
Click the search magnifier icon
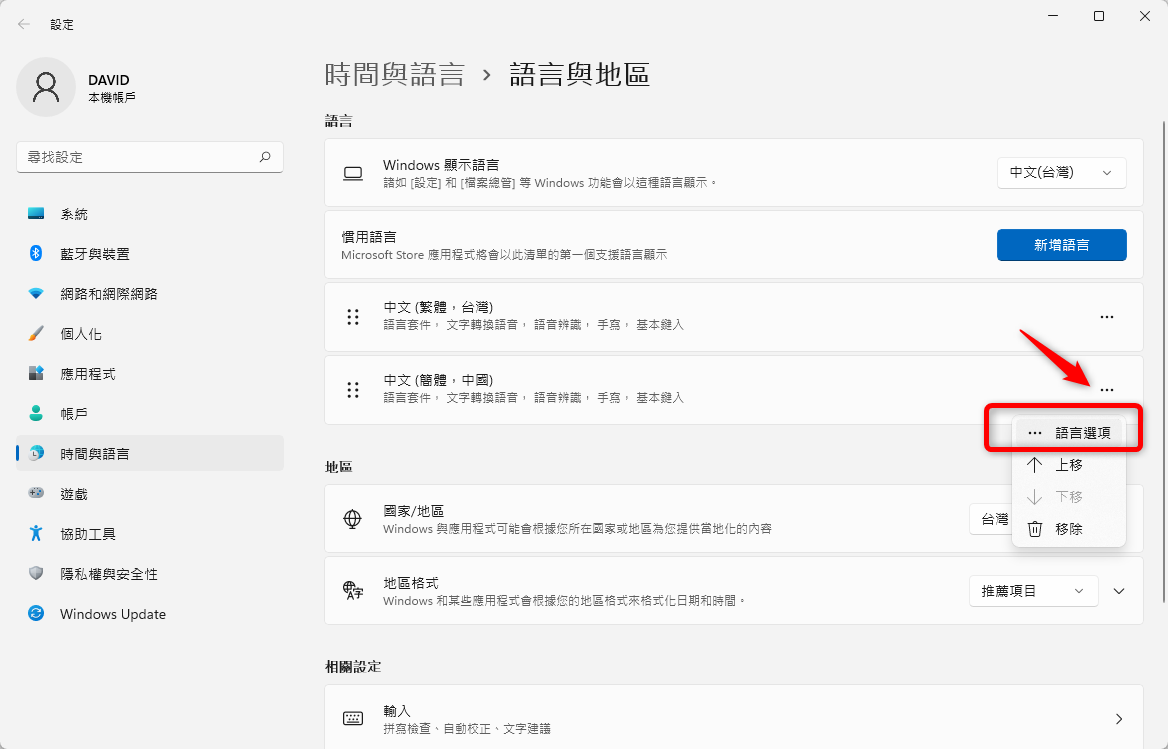[x=265, y=157]
